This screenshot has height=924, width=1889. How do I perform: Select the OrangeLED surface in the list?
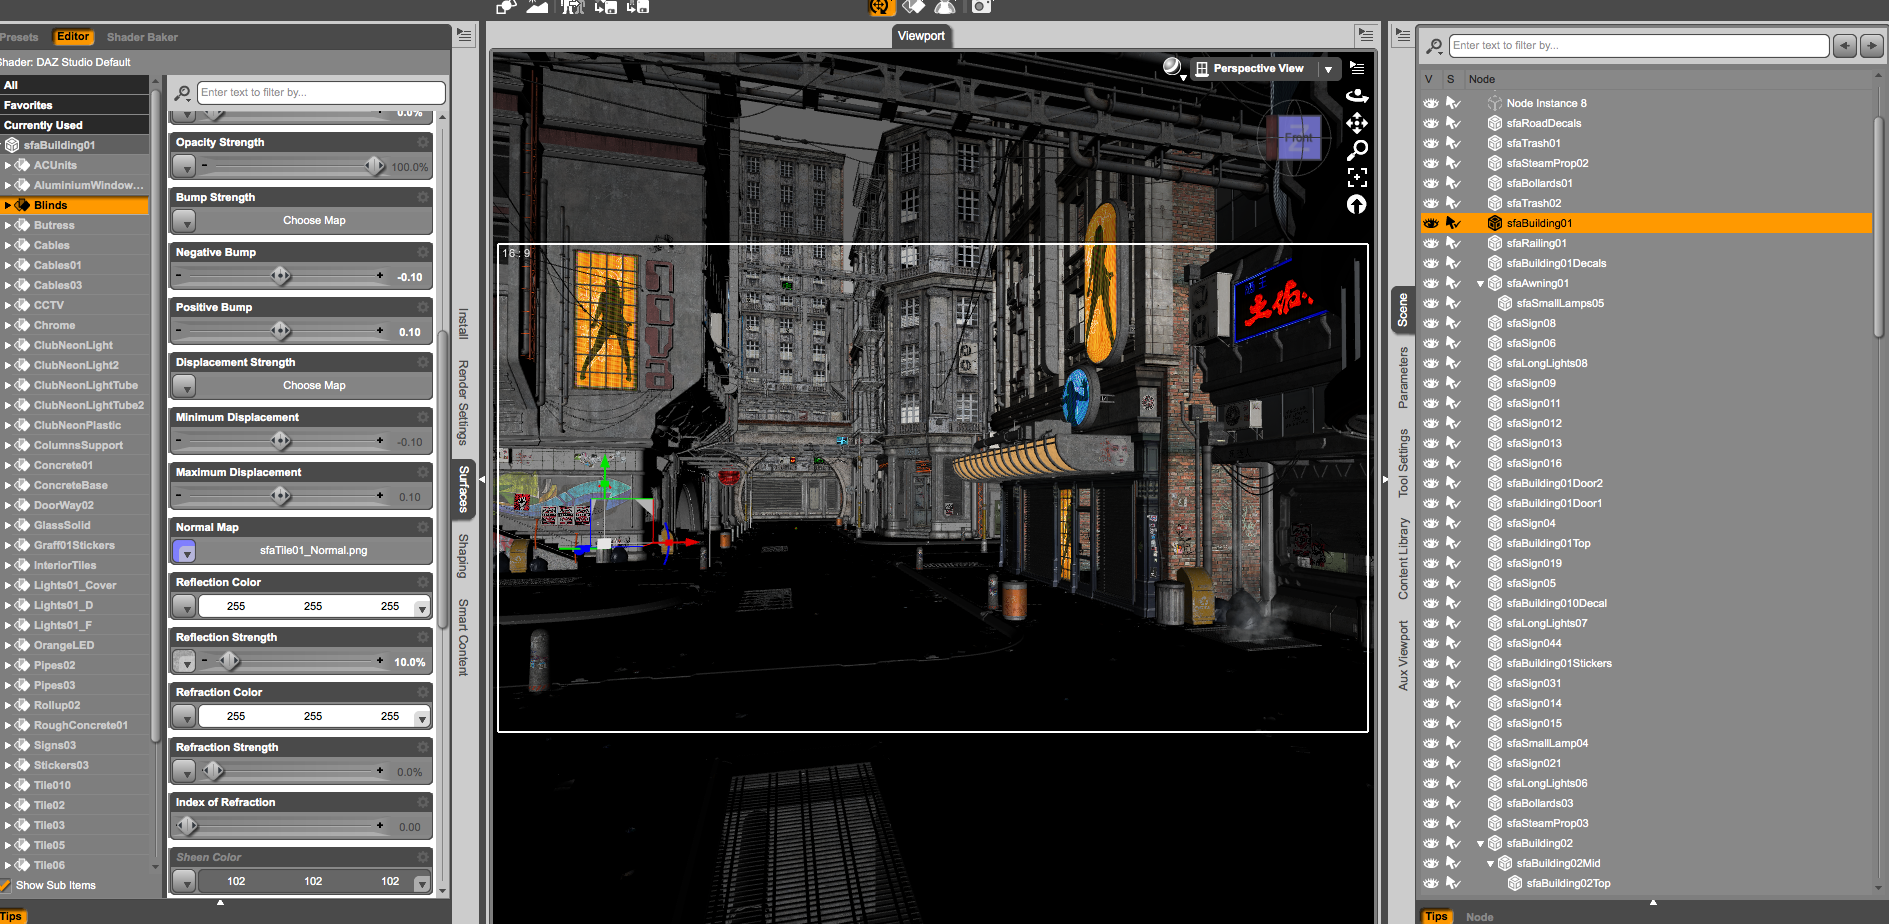tap(64, 645)
